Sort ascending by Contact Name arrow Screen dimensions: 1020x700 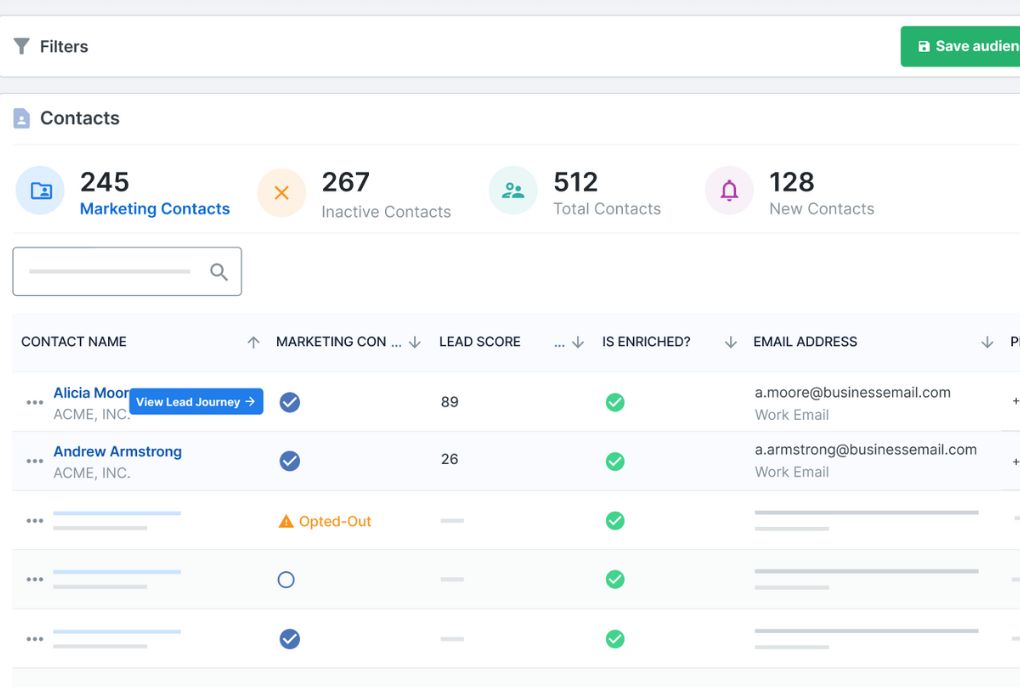point(254,342)
